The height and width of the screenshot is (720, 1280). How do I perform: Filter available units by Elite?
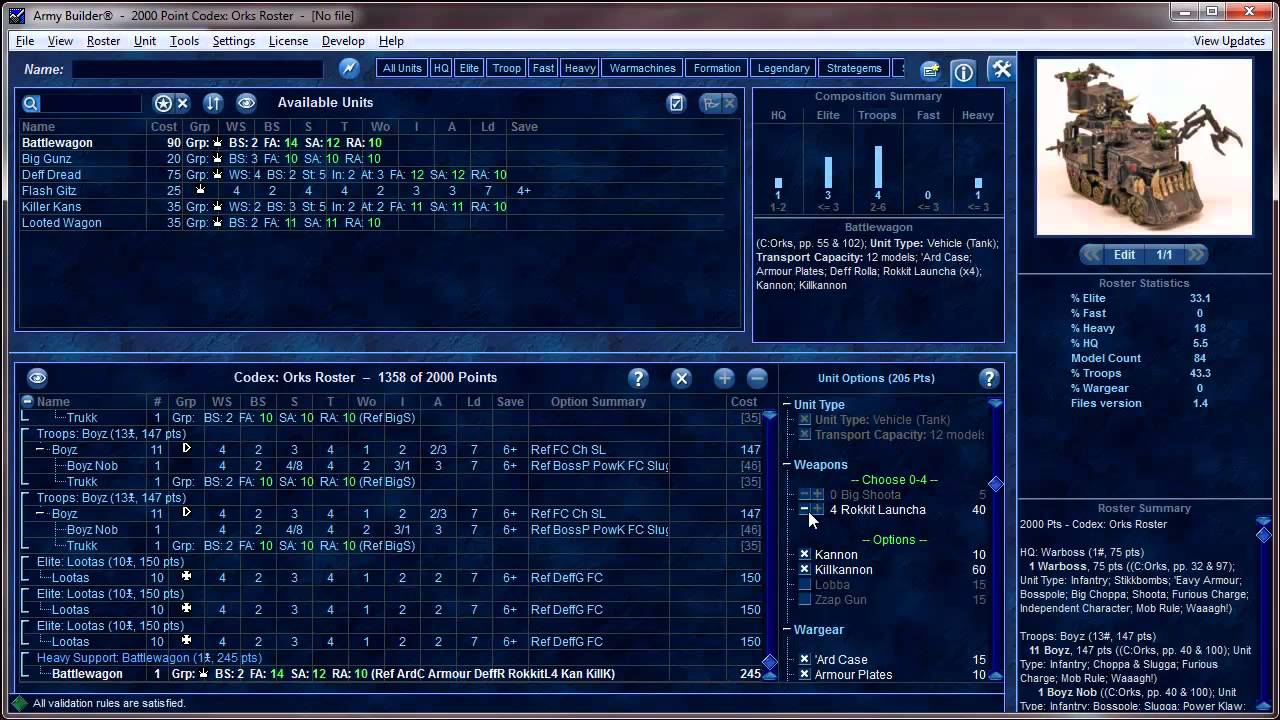coord(469,68)
